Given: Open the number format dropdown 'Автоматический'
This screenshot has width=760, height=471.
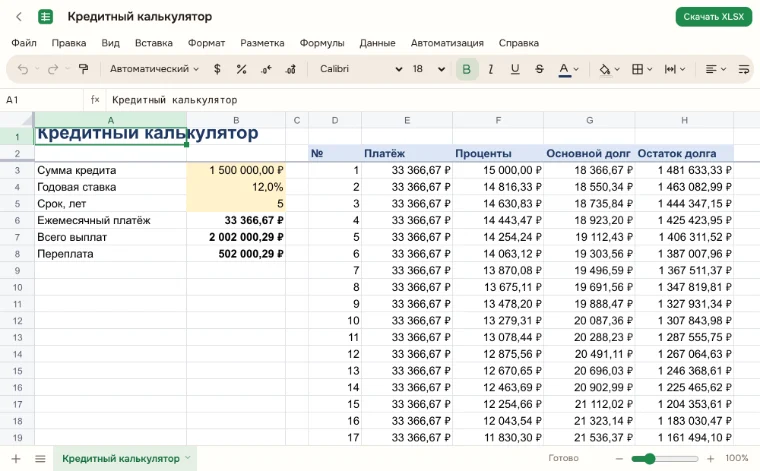Looking at the screenshot, I should [154, 69].
